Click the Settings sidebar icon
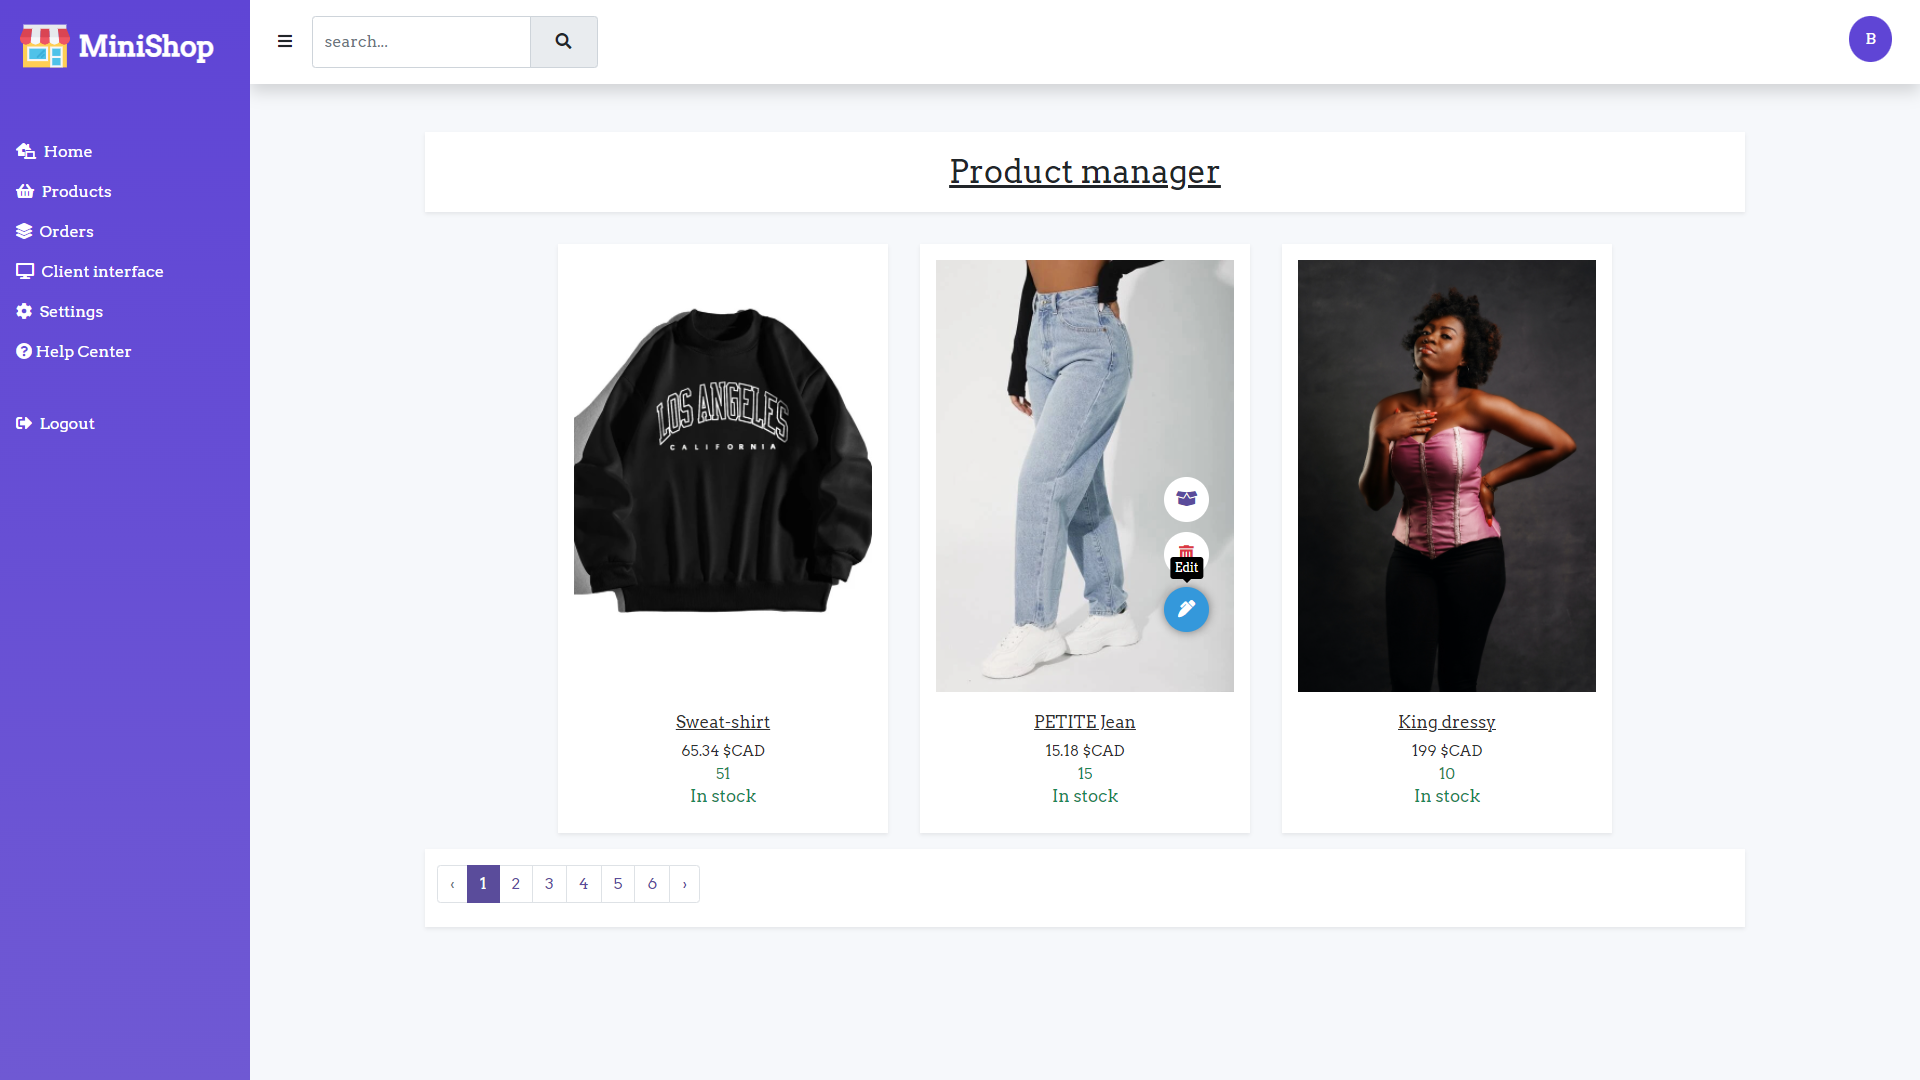The image size is (1920, 1080). pyautogui.click(x=24, y=310)
